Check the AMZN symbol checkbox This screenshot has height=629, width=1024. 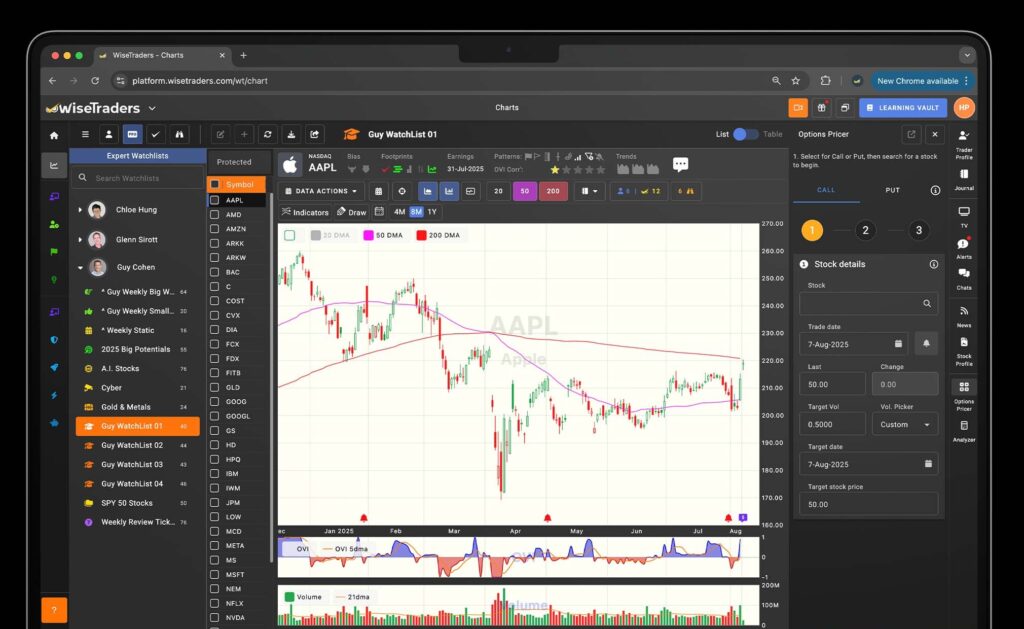pos(214,229)
